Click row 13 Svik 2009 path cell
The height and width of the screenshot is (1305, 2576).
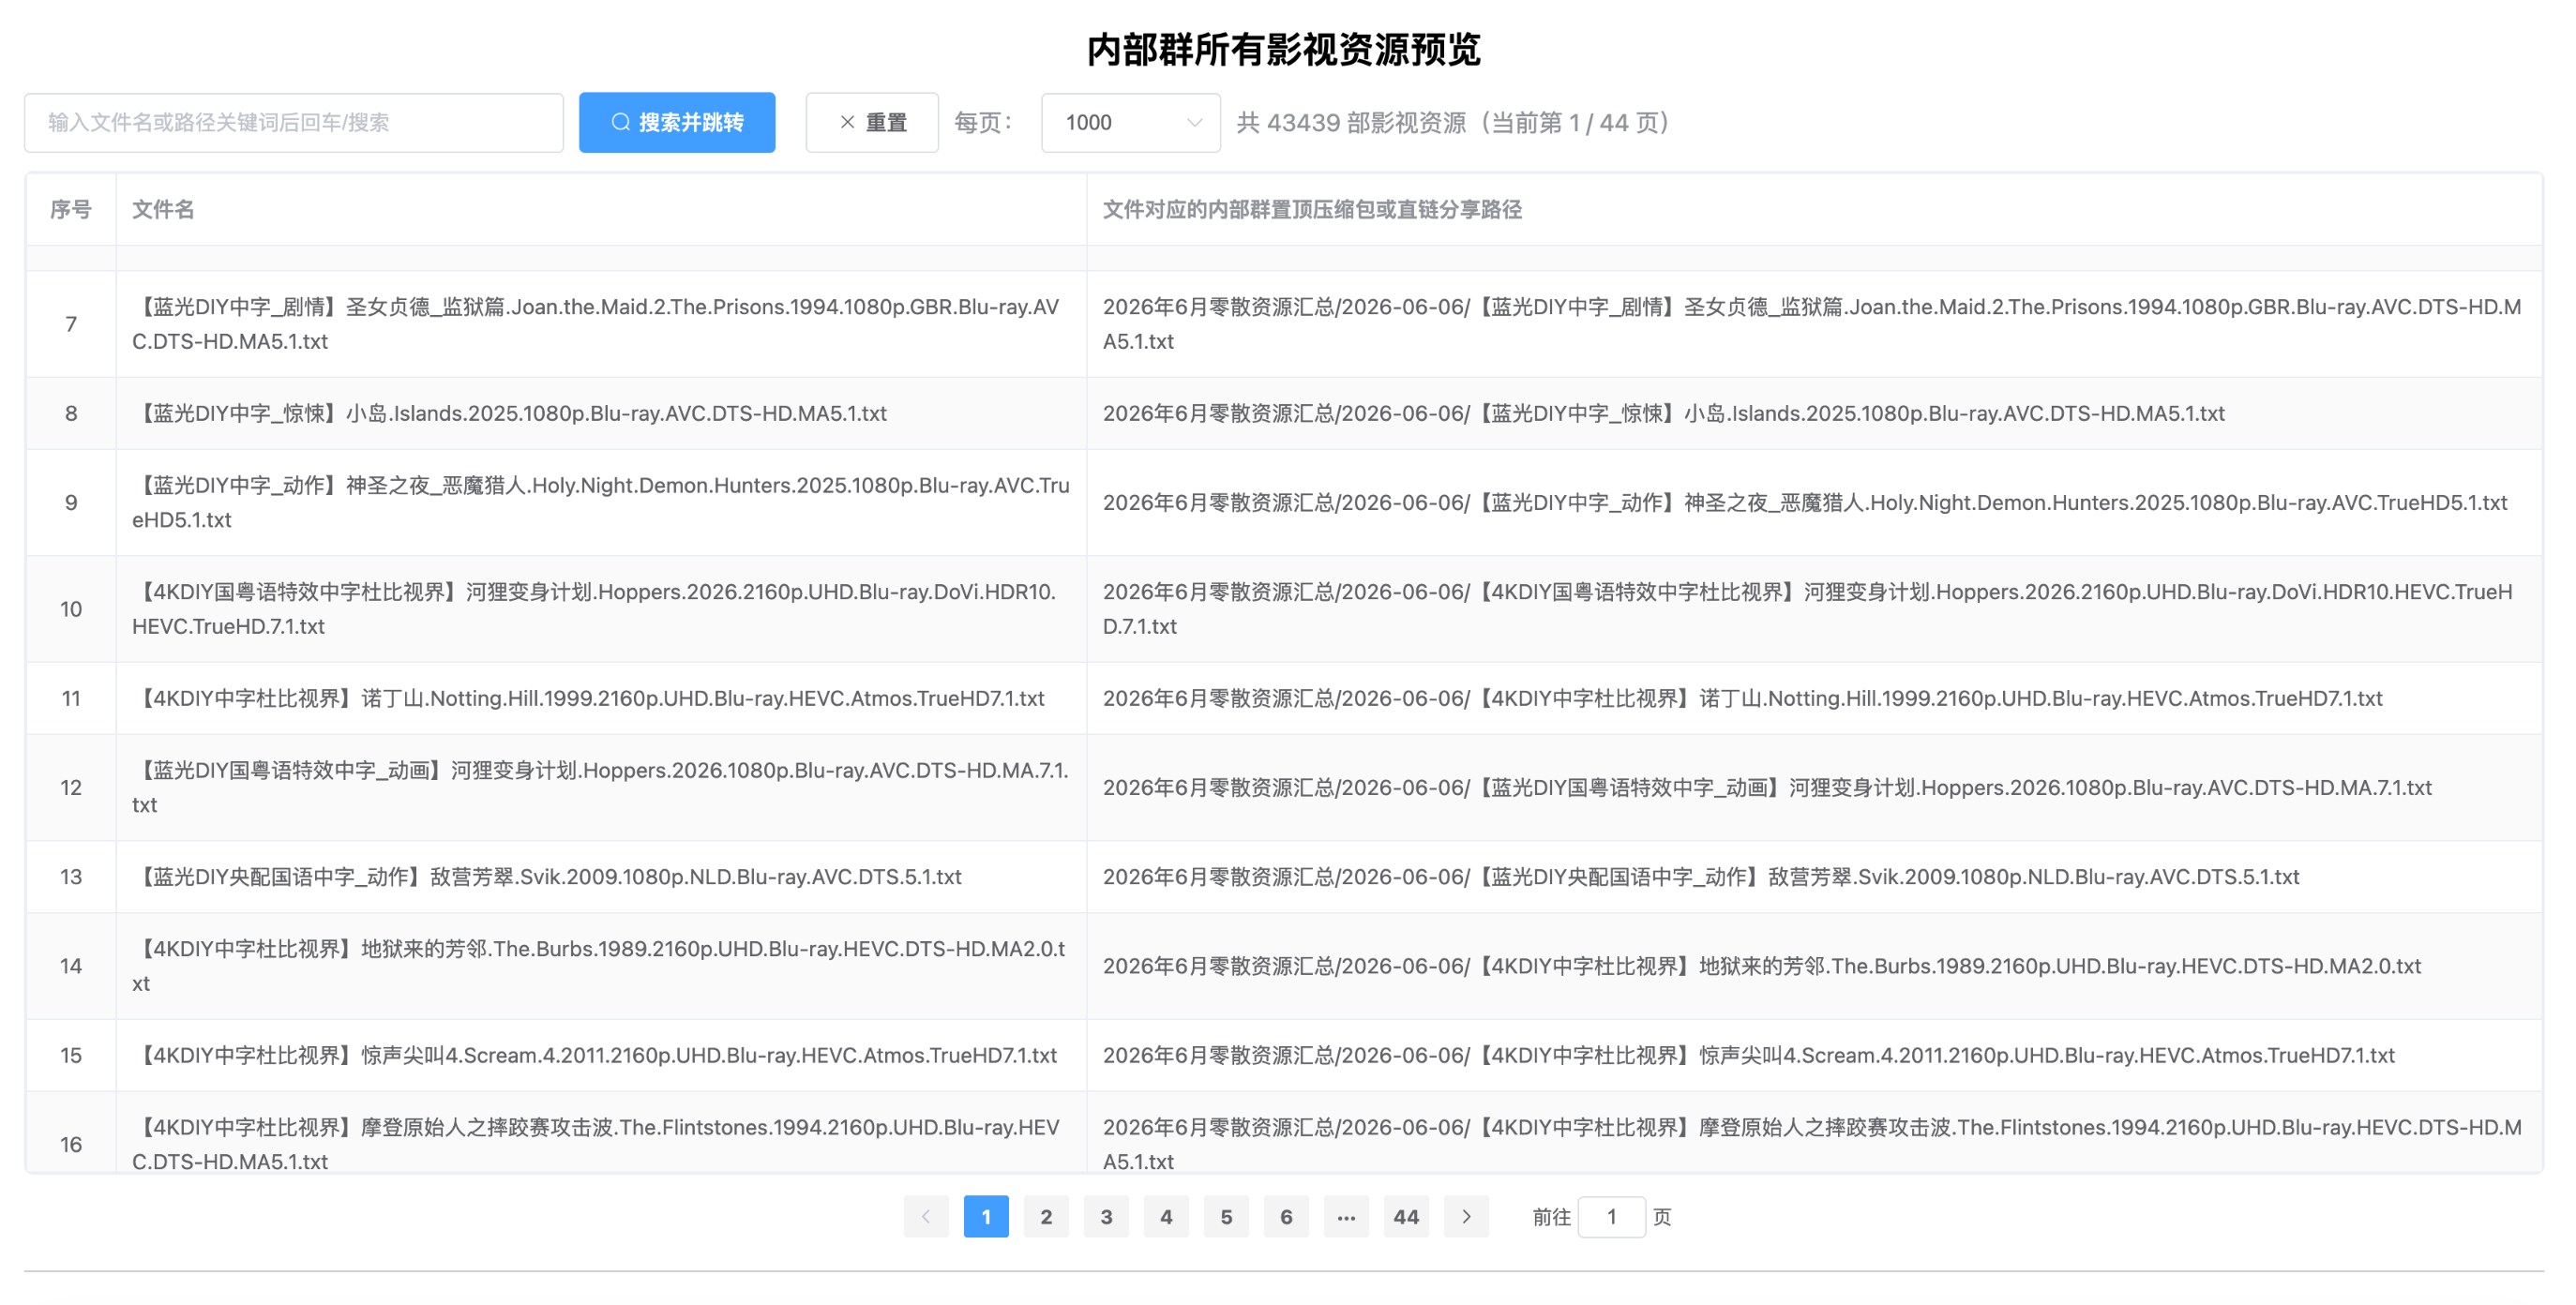tap(1814, 876)
